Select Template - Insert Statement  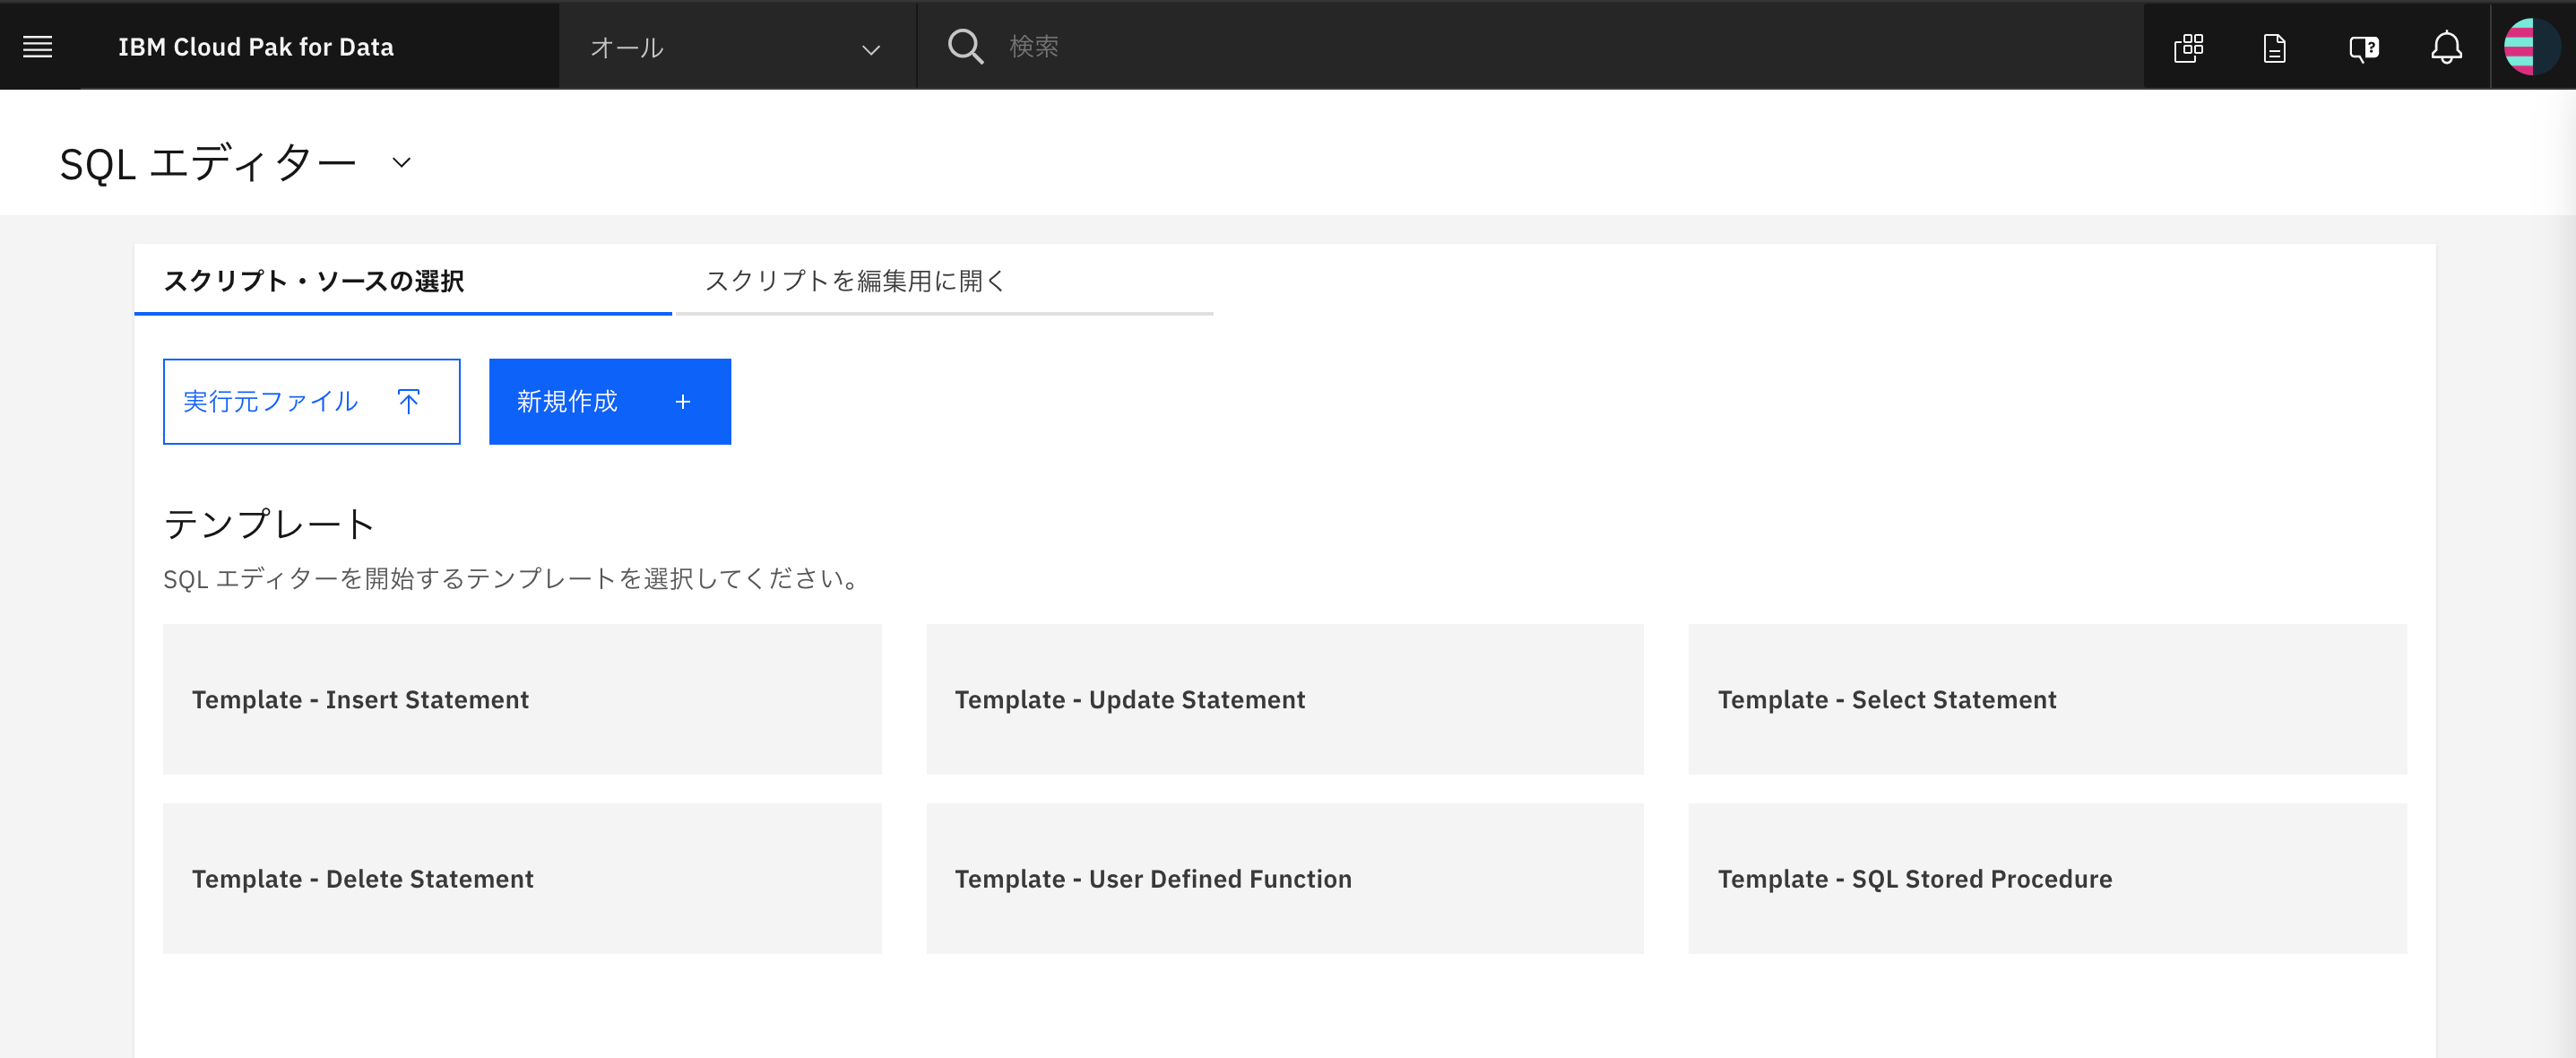pos(521,699)
